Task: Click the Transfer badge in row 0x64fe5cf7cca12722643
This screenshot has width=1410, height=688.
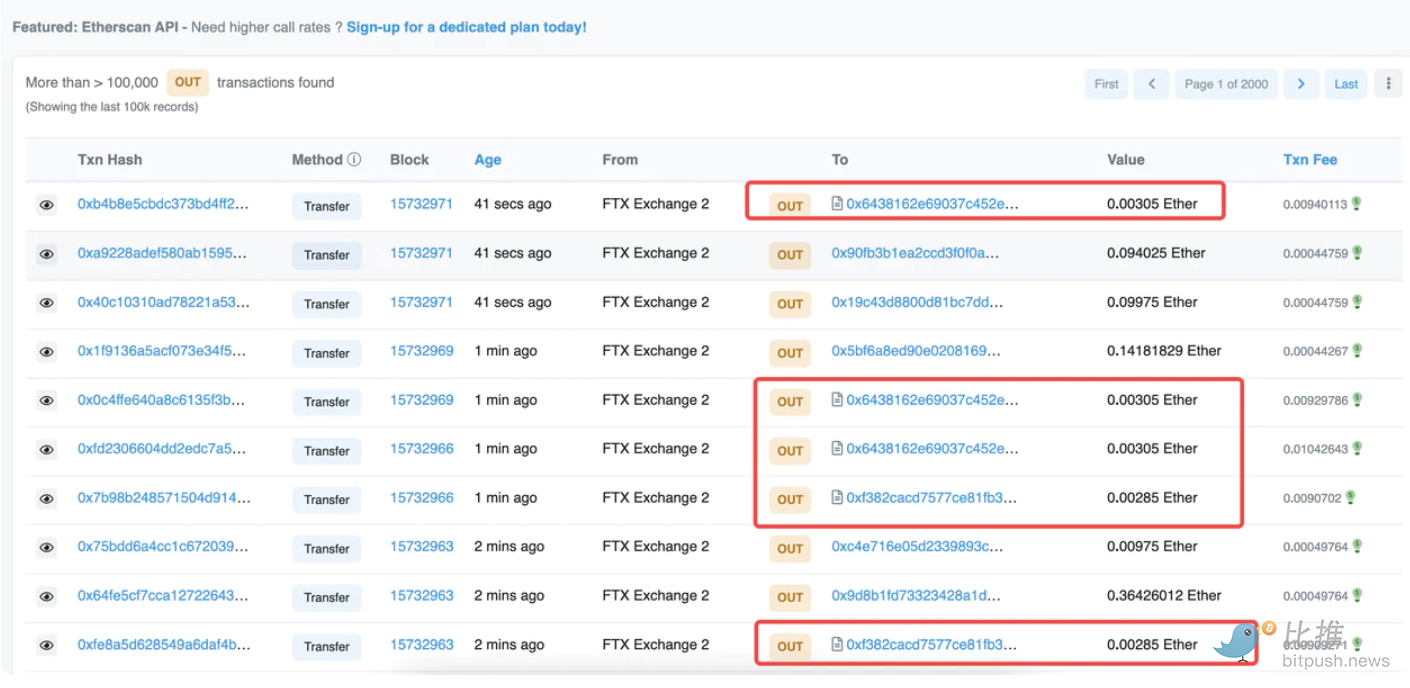Action: [327, 598]
